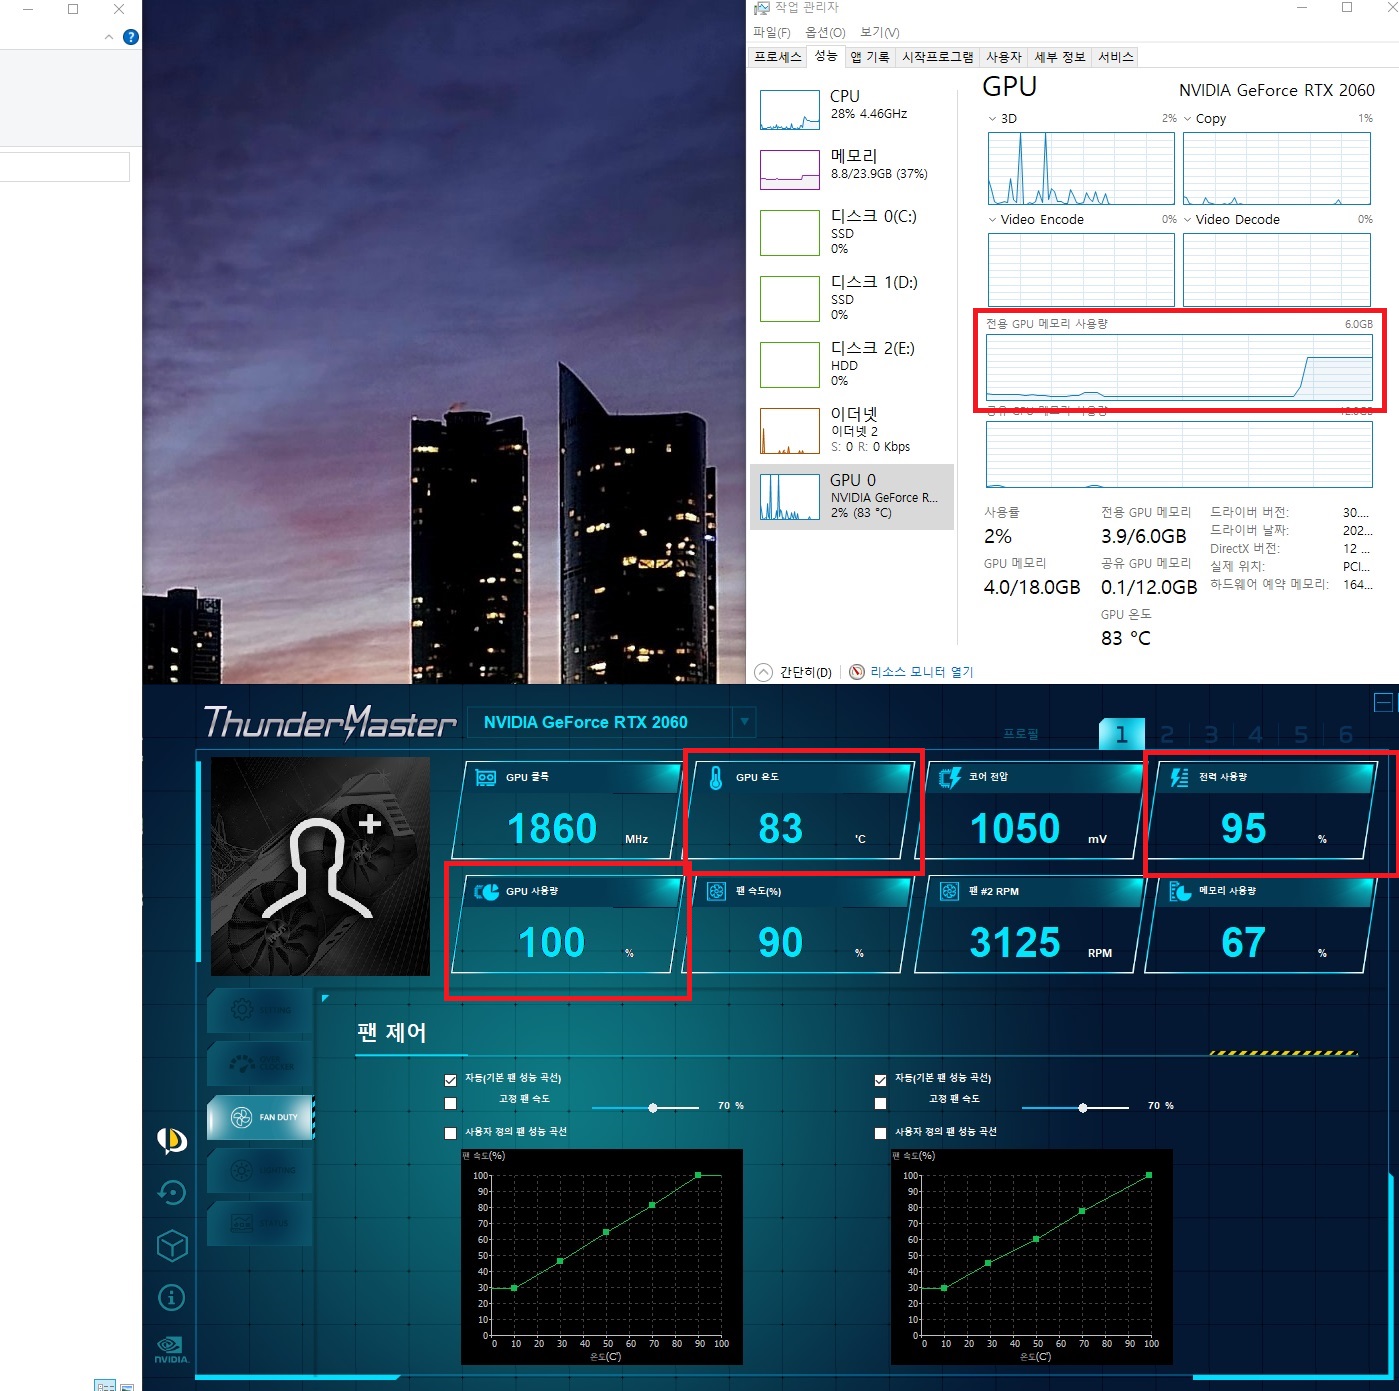Enable the left fan fixed speed checkbox

(x=450, y=1104)
